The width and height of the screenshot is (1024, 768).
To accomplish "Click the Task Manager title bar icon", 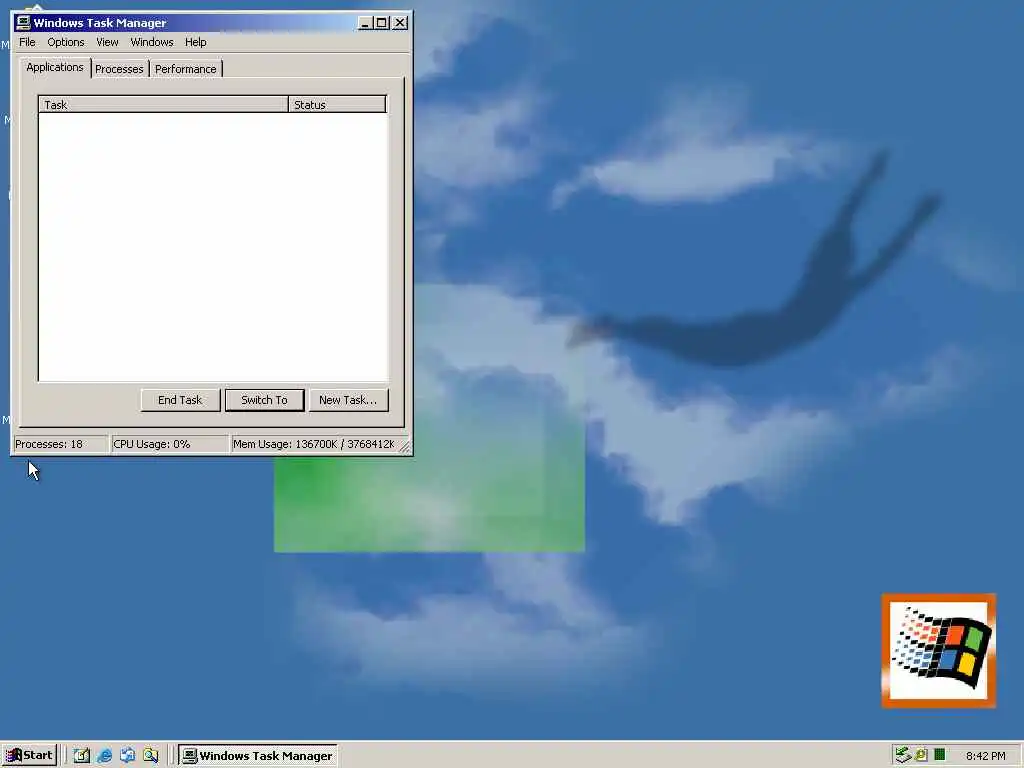I will click(x=24, y=23).
